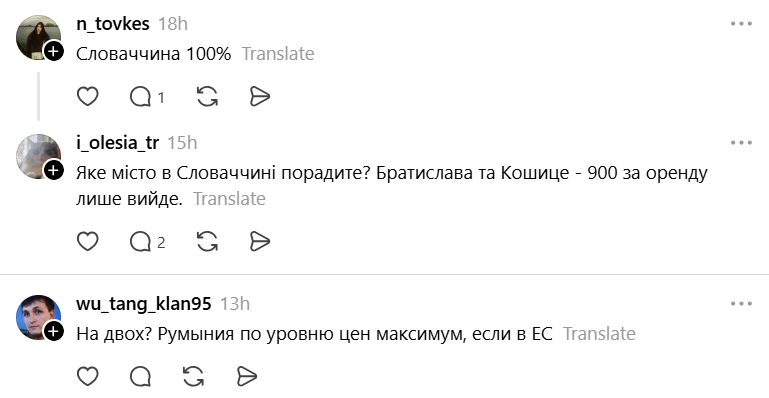Share i_olesia_tr's comment with send icon
769x398 pixels.
[x=259, y=241]
